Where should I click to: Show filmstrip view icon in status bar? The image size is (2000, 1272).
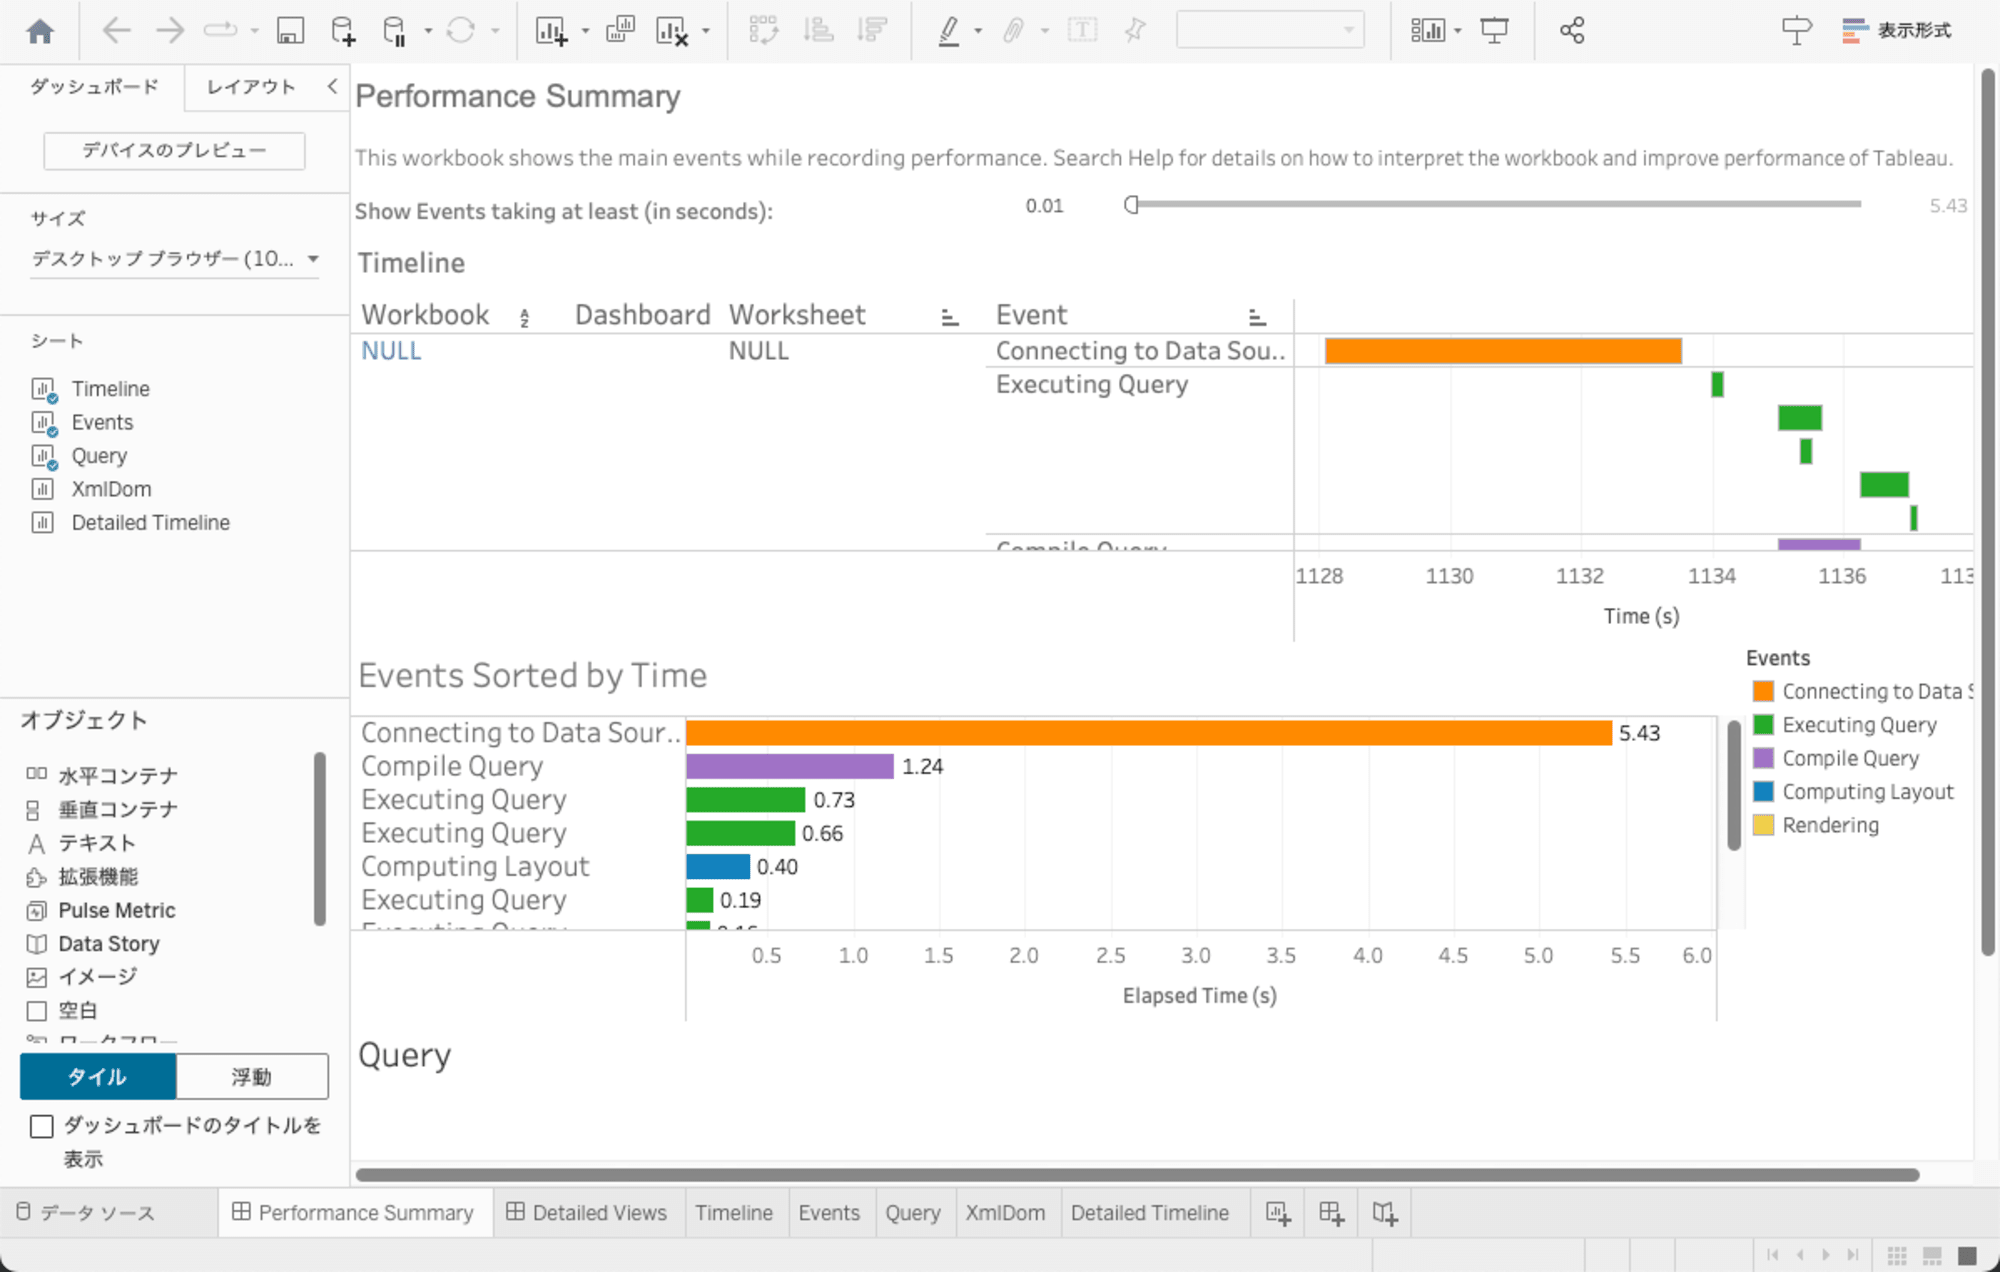pyautogui.click(x=1932, y=1255)
